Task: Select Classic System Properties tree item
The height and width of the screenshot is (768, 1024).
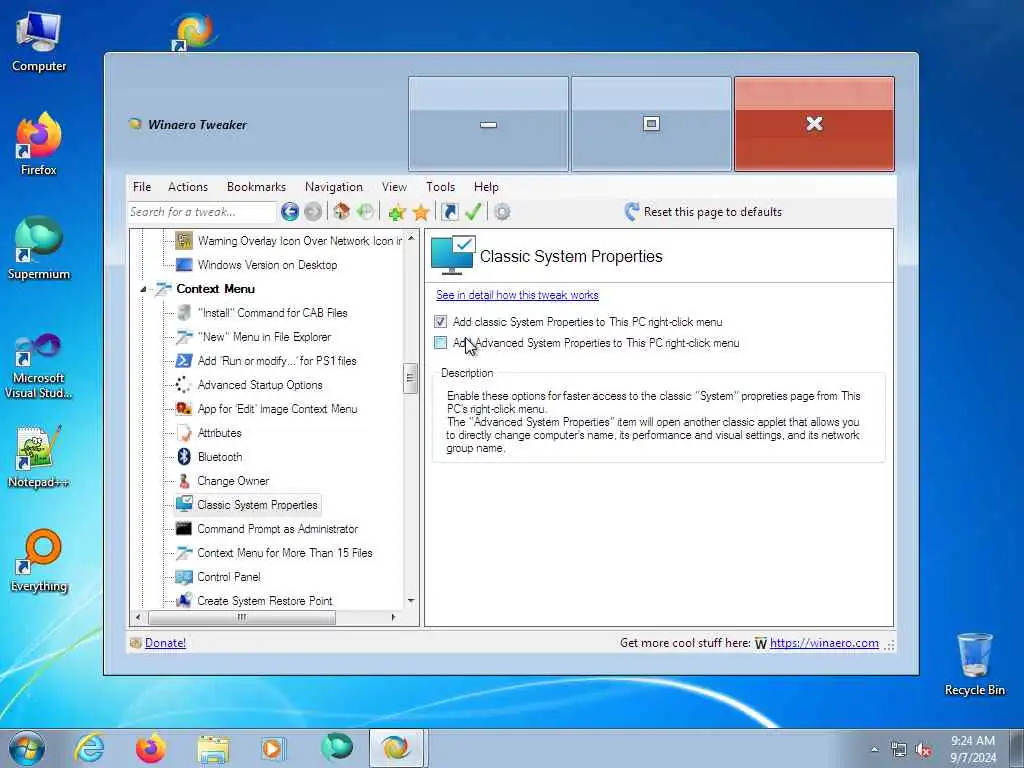Action: (257, 505)
